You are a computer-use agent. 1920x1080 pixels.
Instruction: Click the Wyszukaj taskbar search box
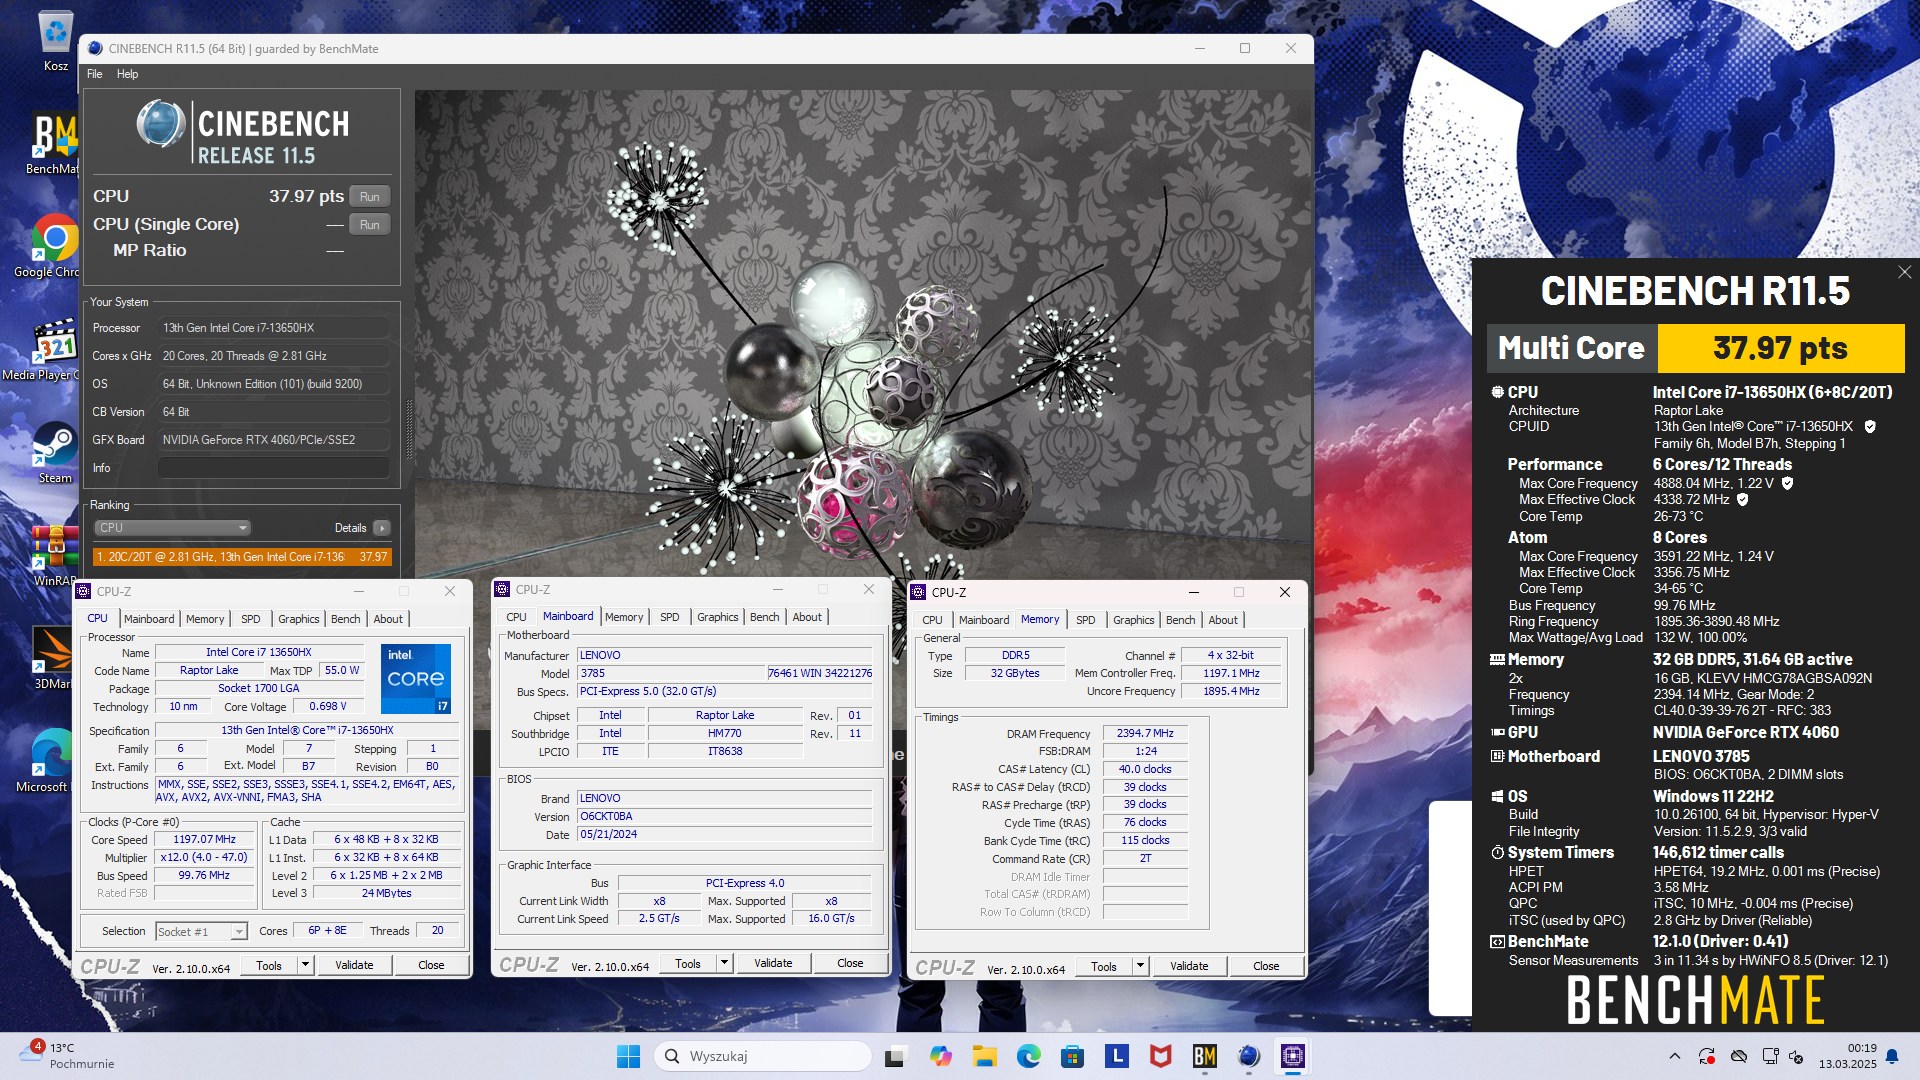763,1056
